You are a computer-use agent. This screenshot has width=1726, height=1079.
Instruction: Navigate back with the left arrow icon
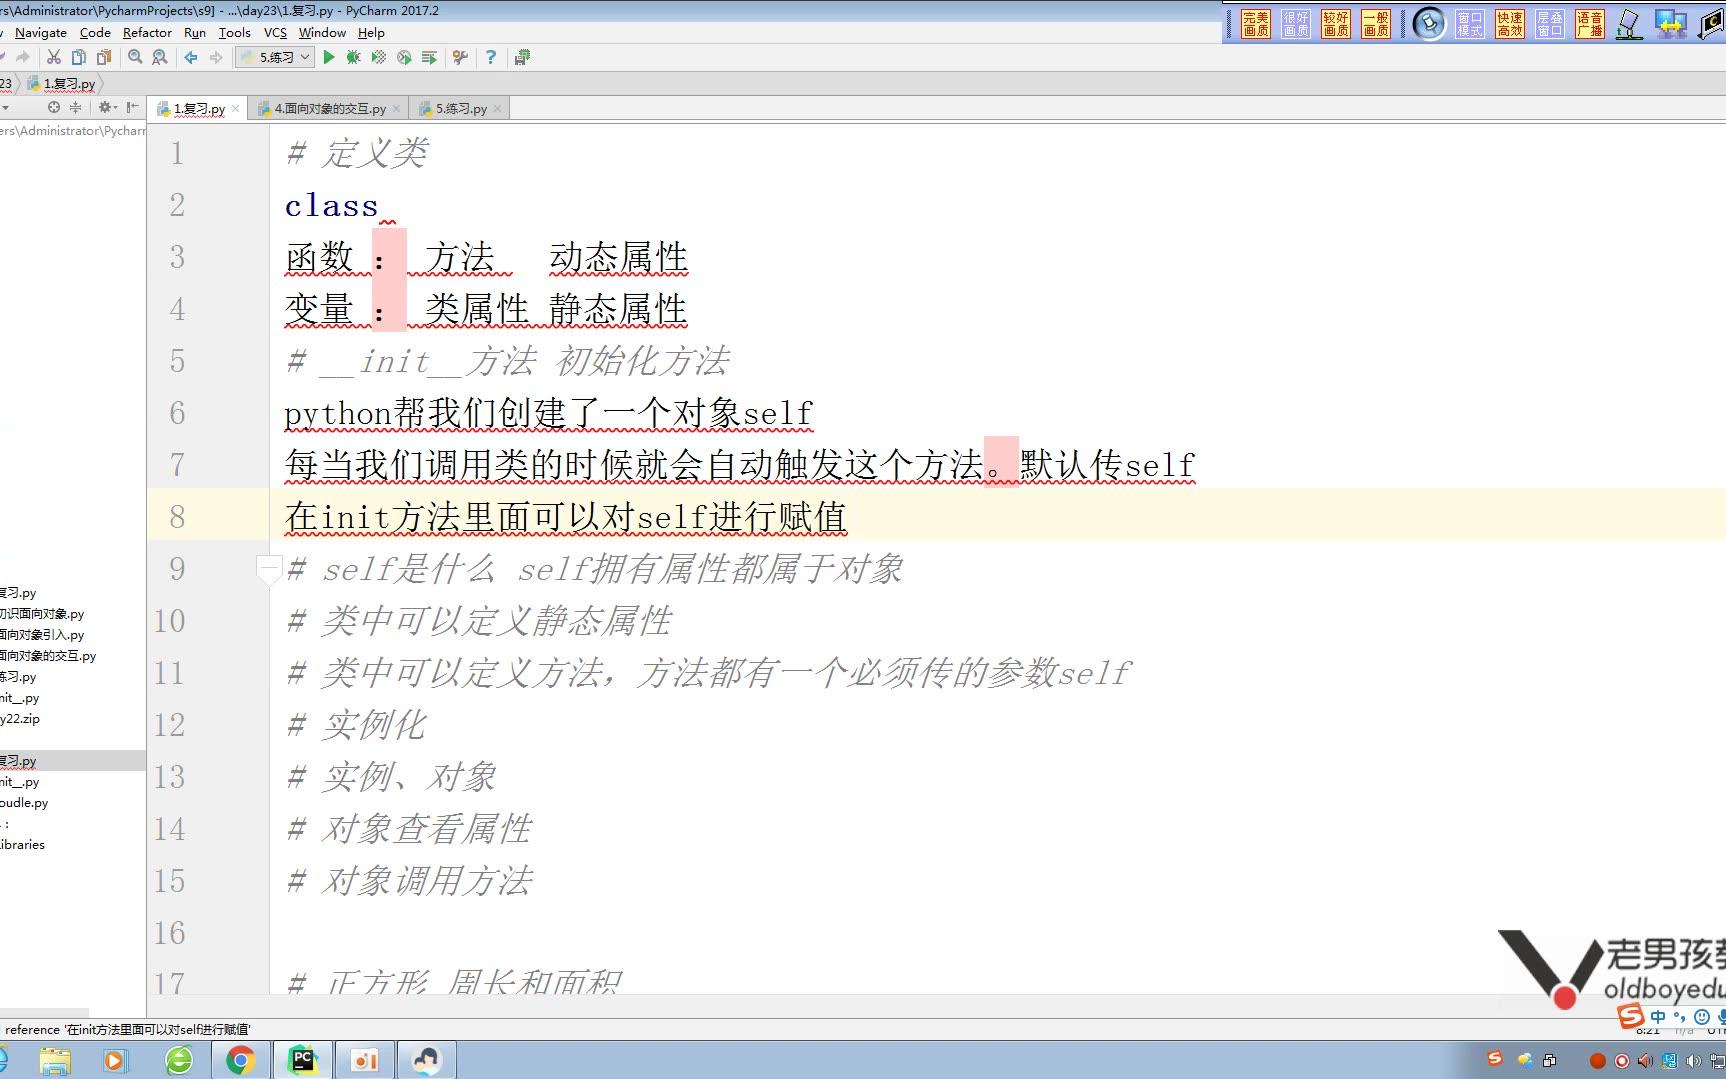(192, 57)
